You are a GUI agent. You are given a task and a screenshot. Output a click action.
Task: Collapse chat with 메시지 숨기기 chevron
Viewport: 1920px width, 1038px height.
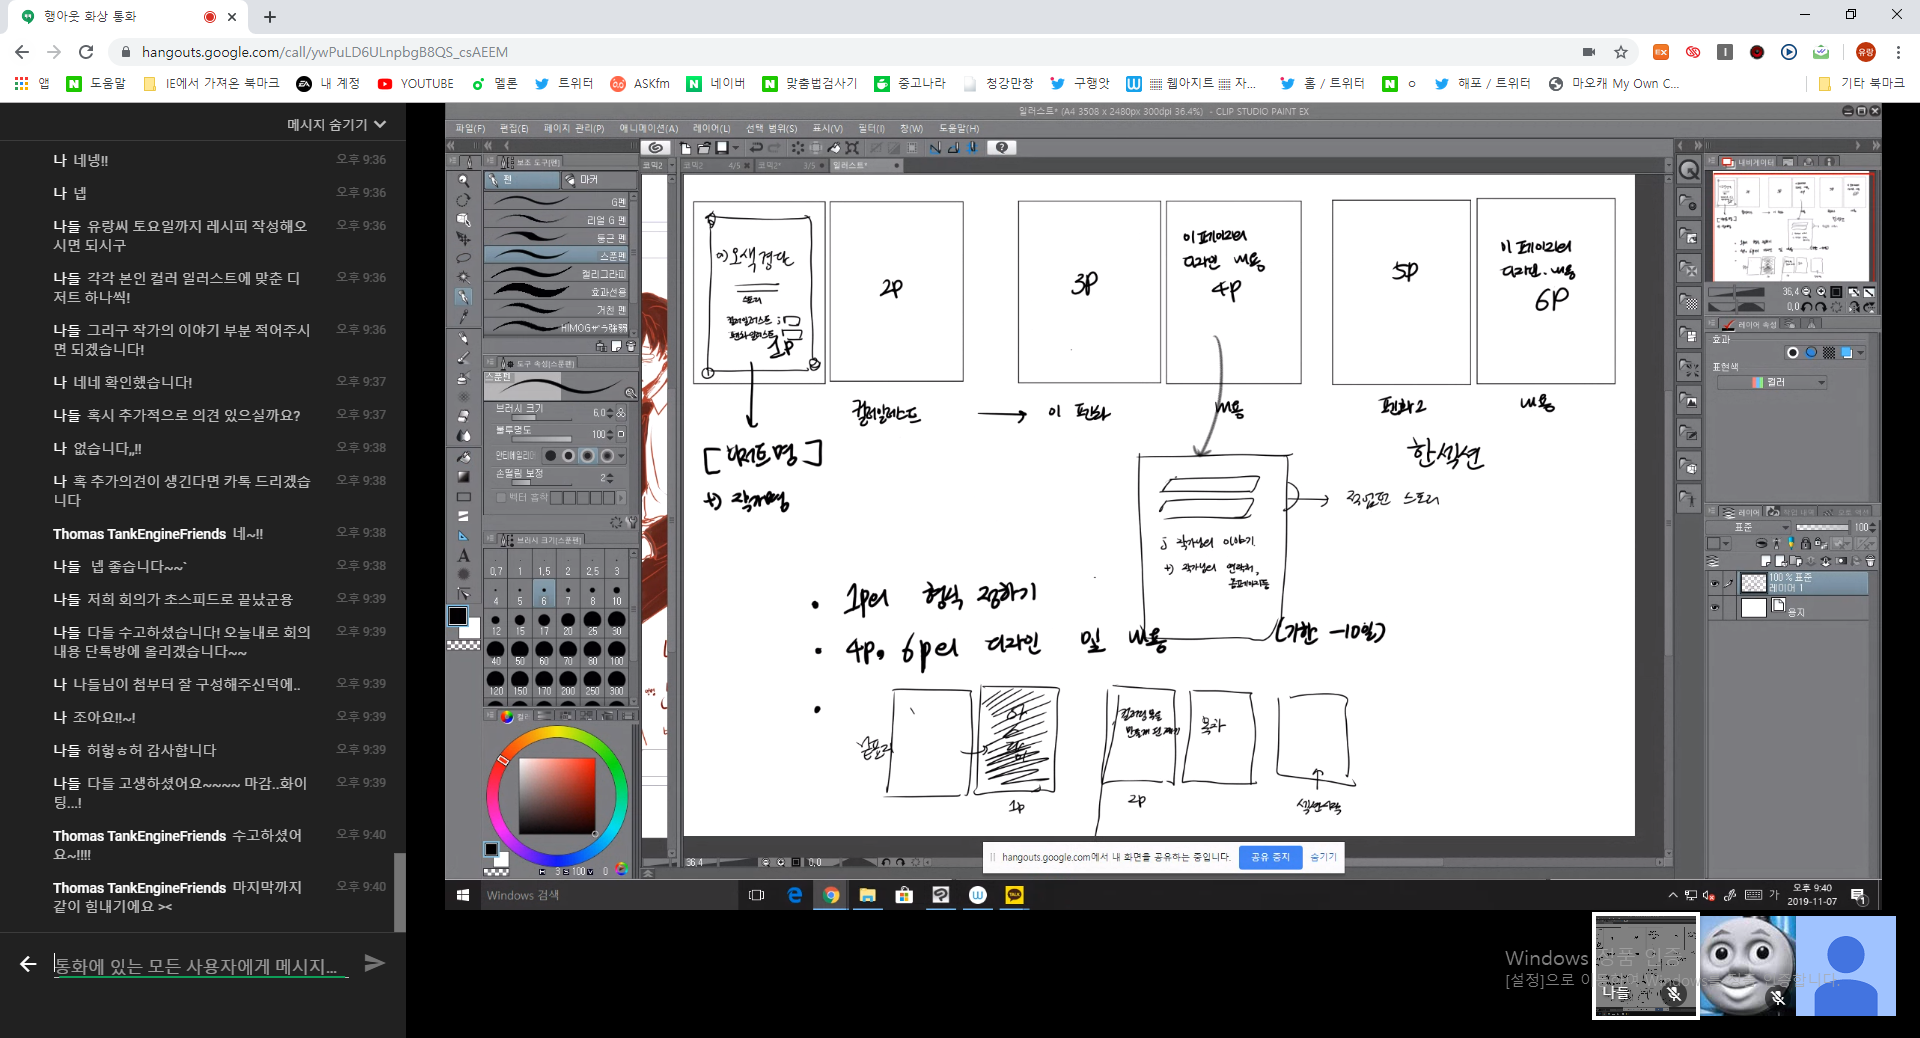click(x=380, y=124)
